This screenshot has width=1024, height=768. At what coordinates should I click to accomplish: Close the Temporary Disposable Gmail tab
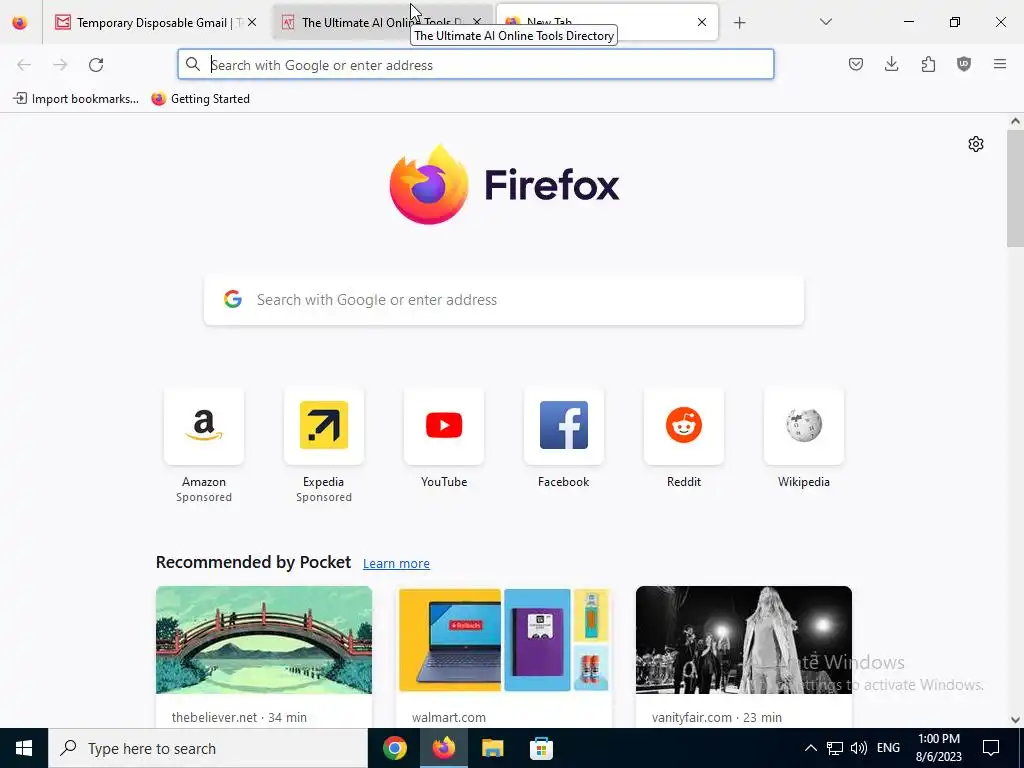[252, 22]
